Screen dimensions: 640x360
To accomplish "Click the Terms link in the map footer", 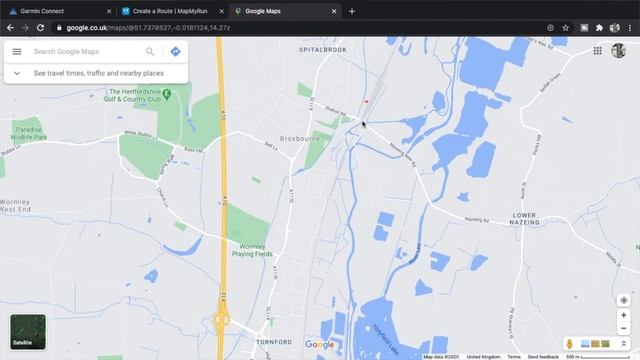I will (513, 357).
